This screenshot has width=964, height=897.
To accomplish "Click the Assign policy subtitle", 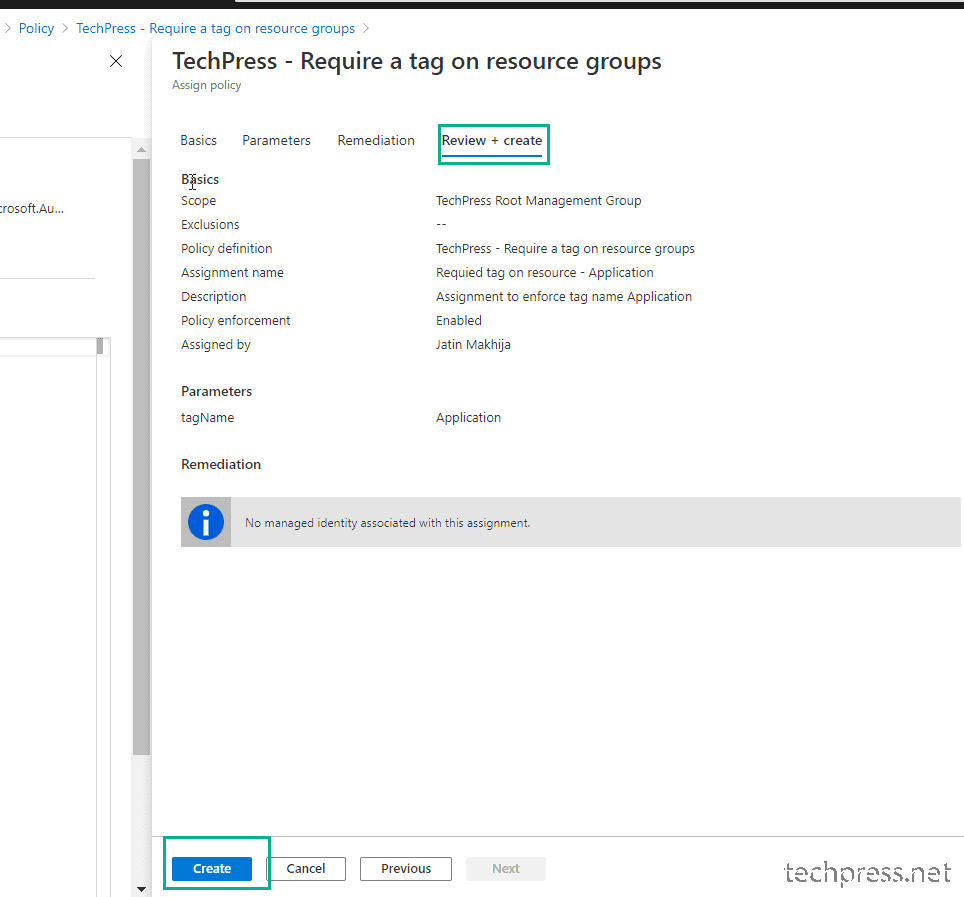I will click(207, 85).
